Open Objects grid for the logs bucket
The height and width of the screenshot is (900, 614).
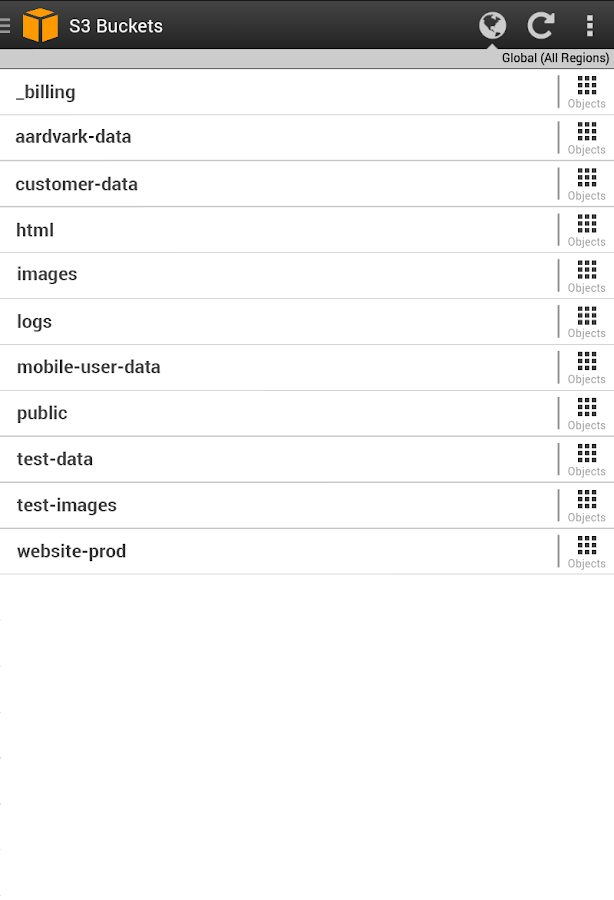click(x=586, y=321)
